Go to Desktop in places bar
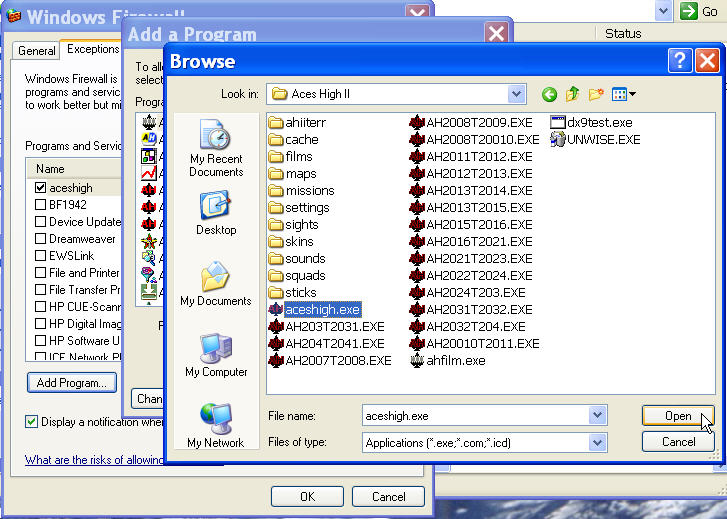The image size is (727, 519). pos(216,213)
